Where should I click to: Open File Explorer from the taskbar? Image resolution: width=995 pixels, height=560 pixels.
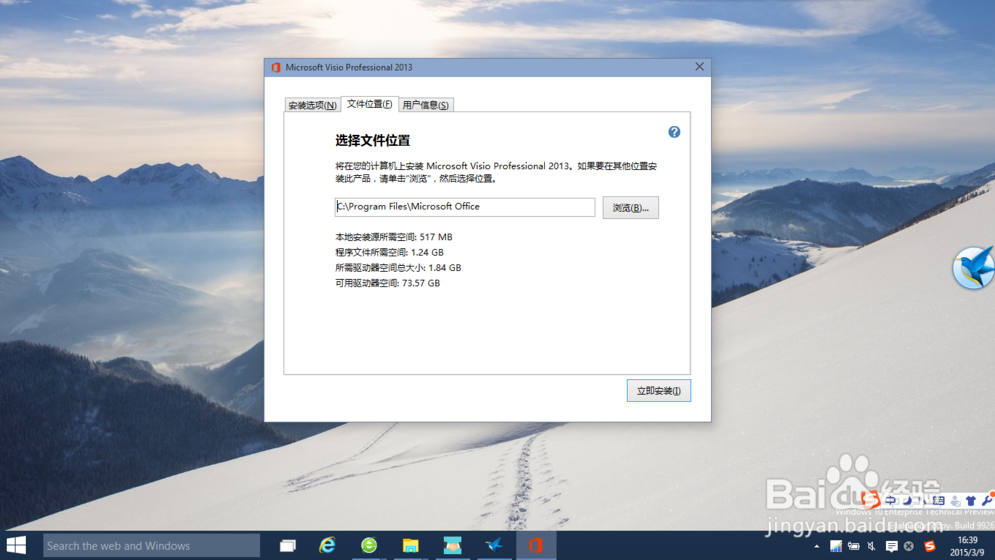click(x=411, y=545)
